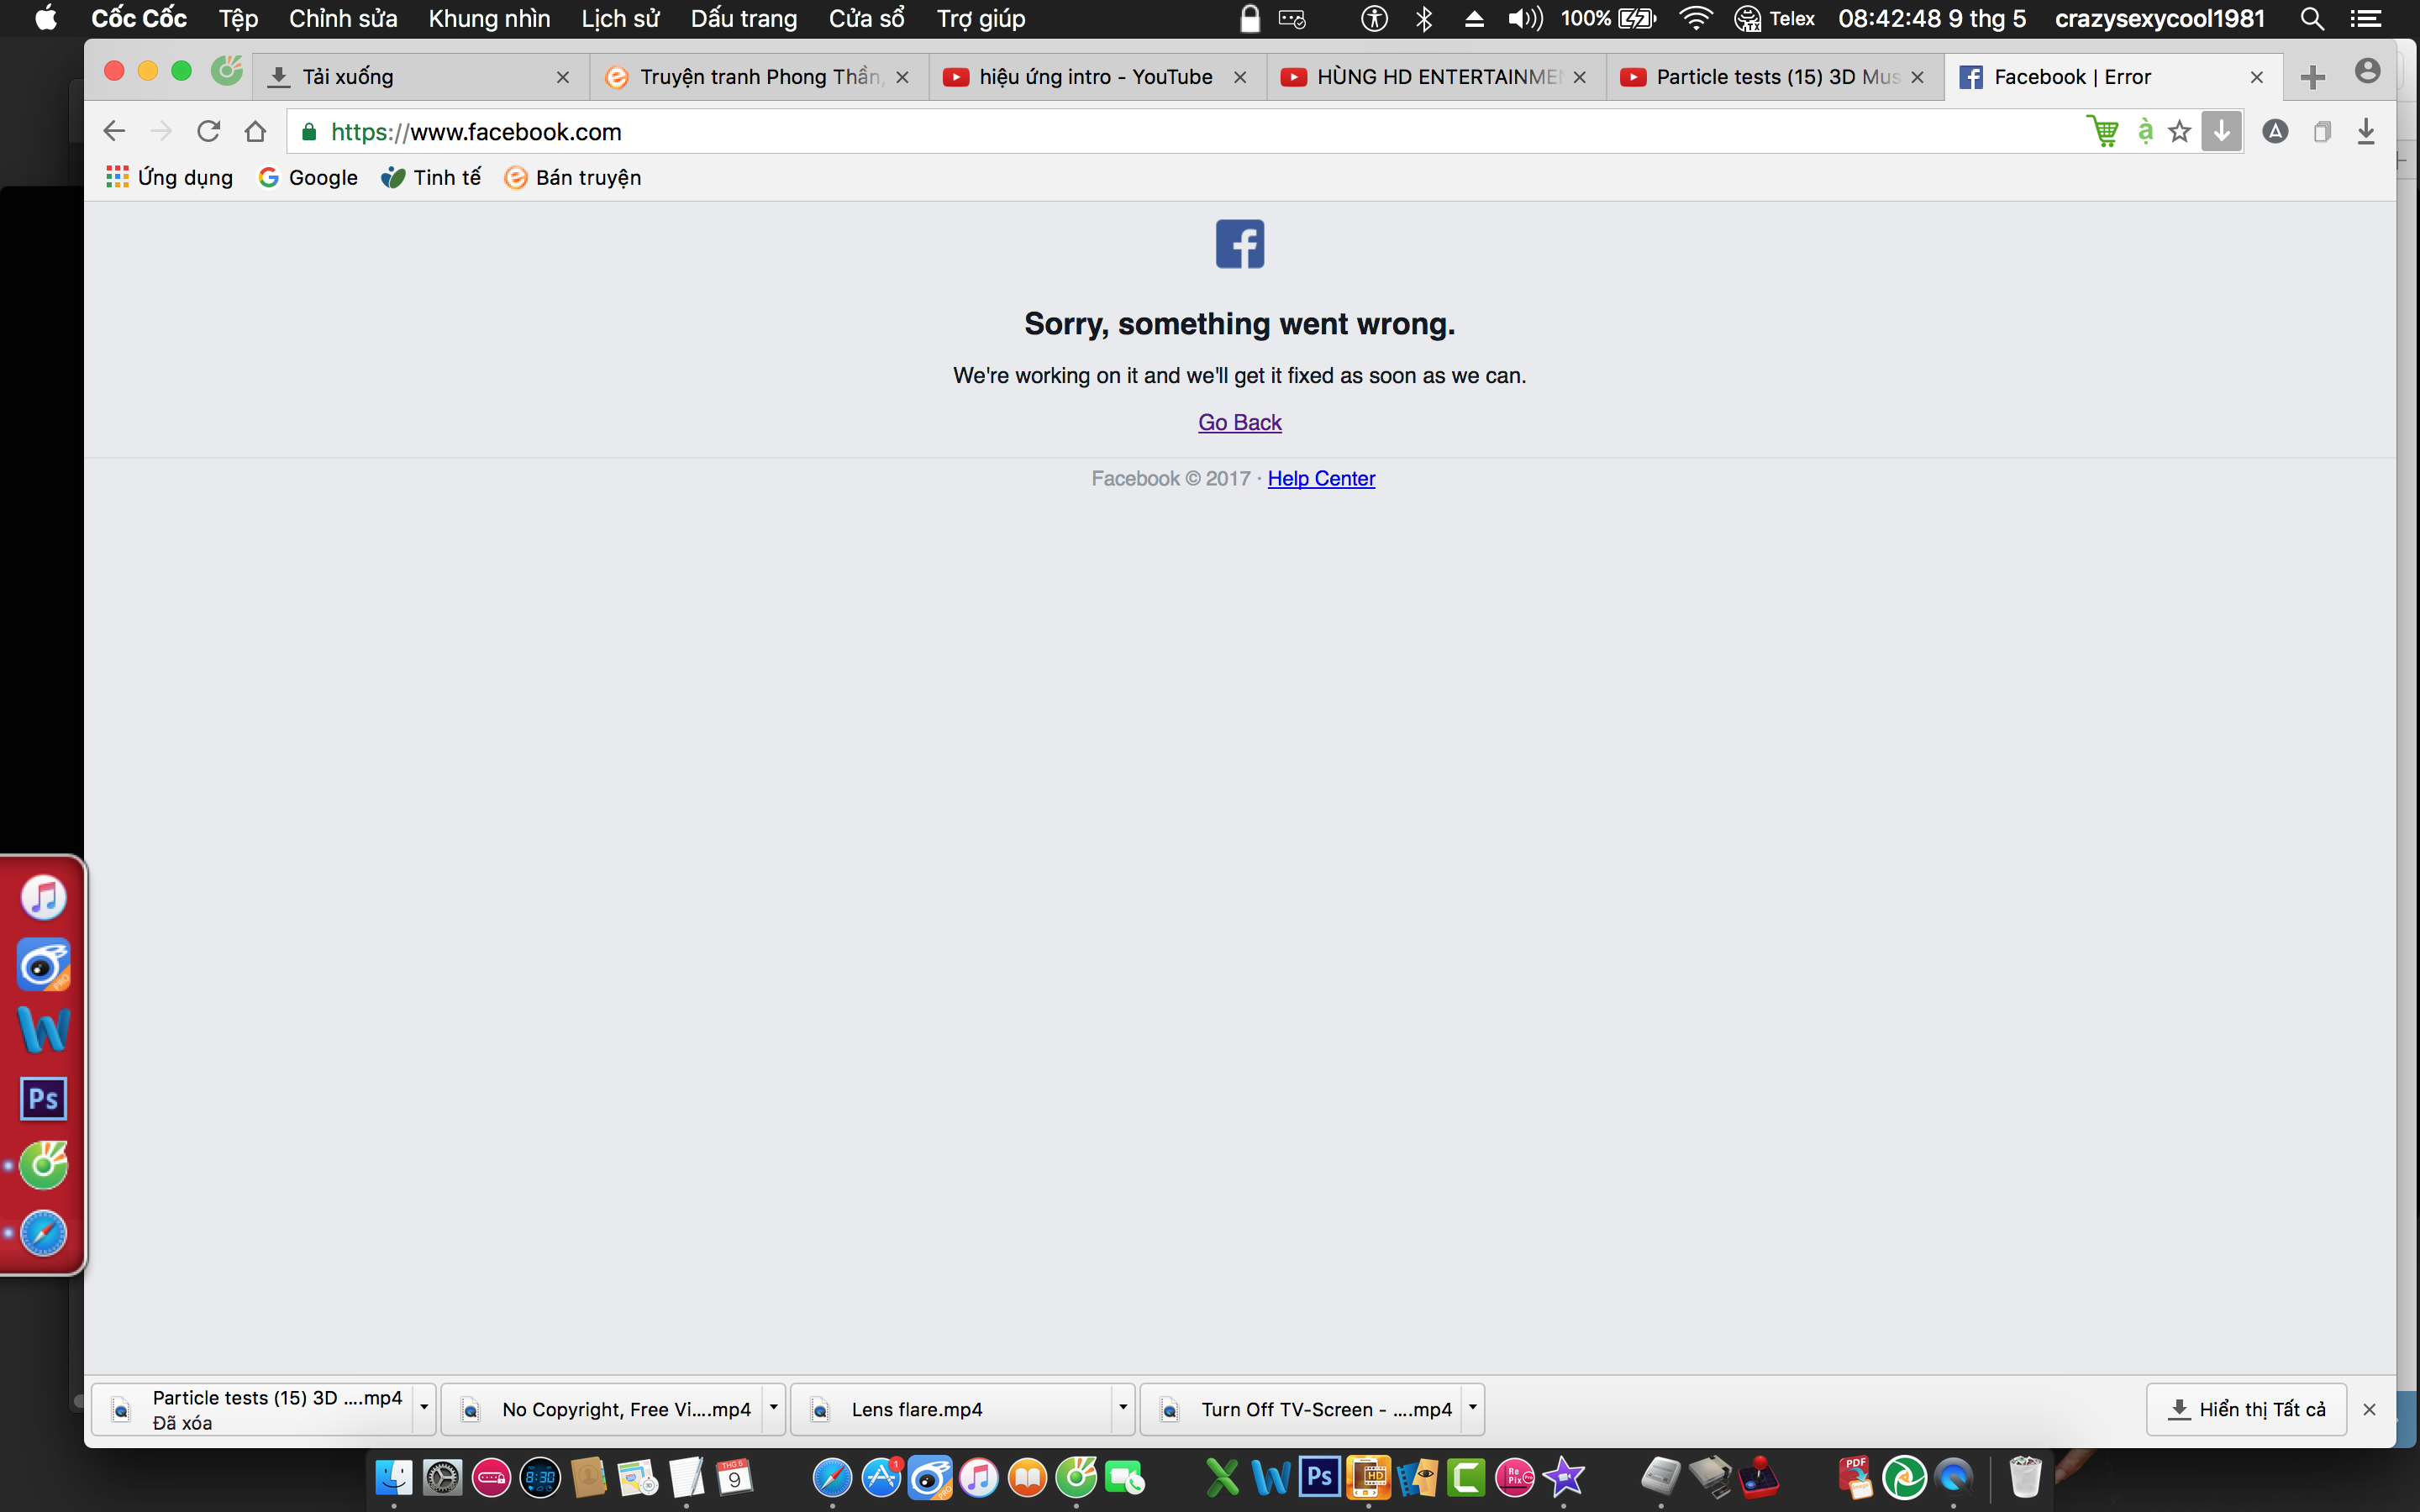Click the forward navigation arrow
Screen dimensions: 2420x1512
[161, 131]
